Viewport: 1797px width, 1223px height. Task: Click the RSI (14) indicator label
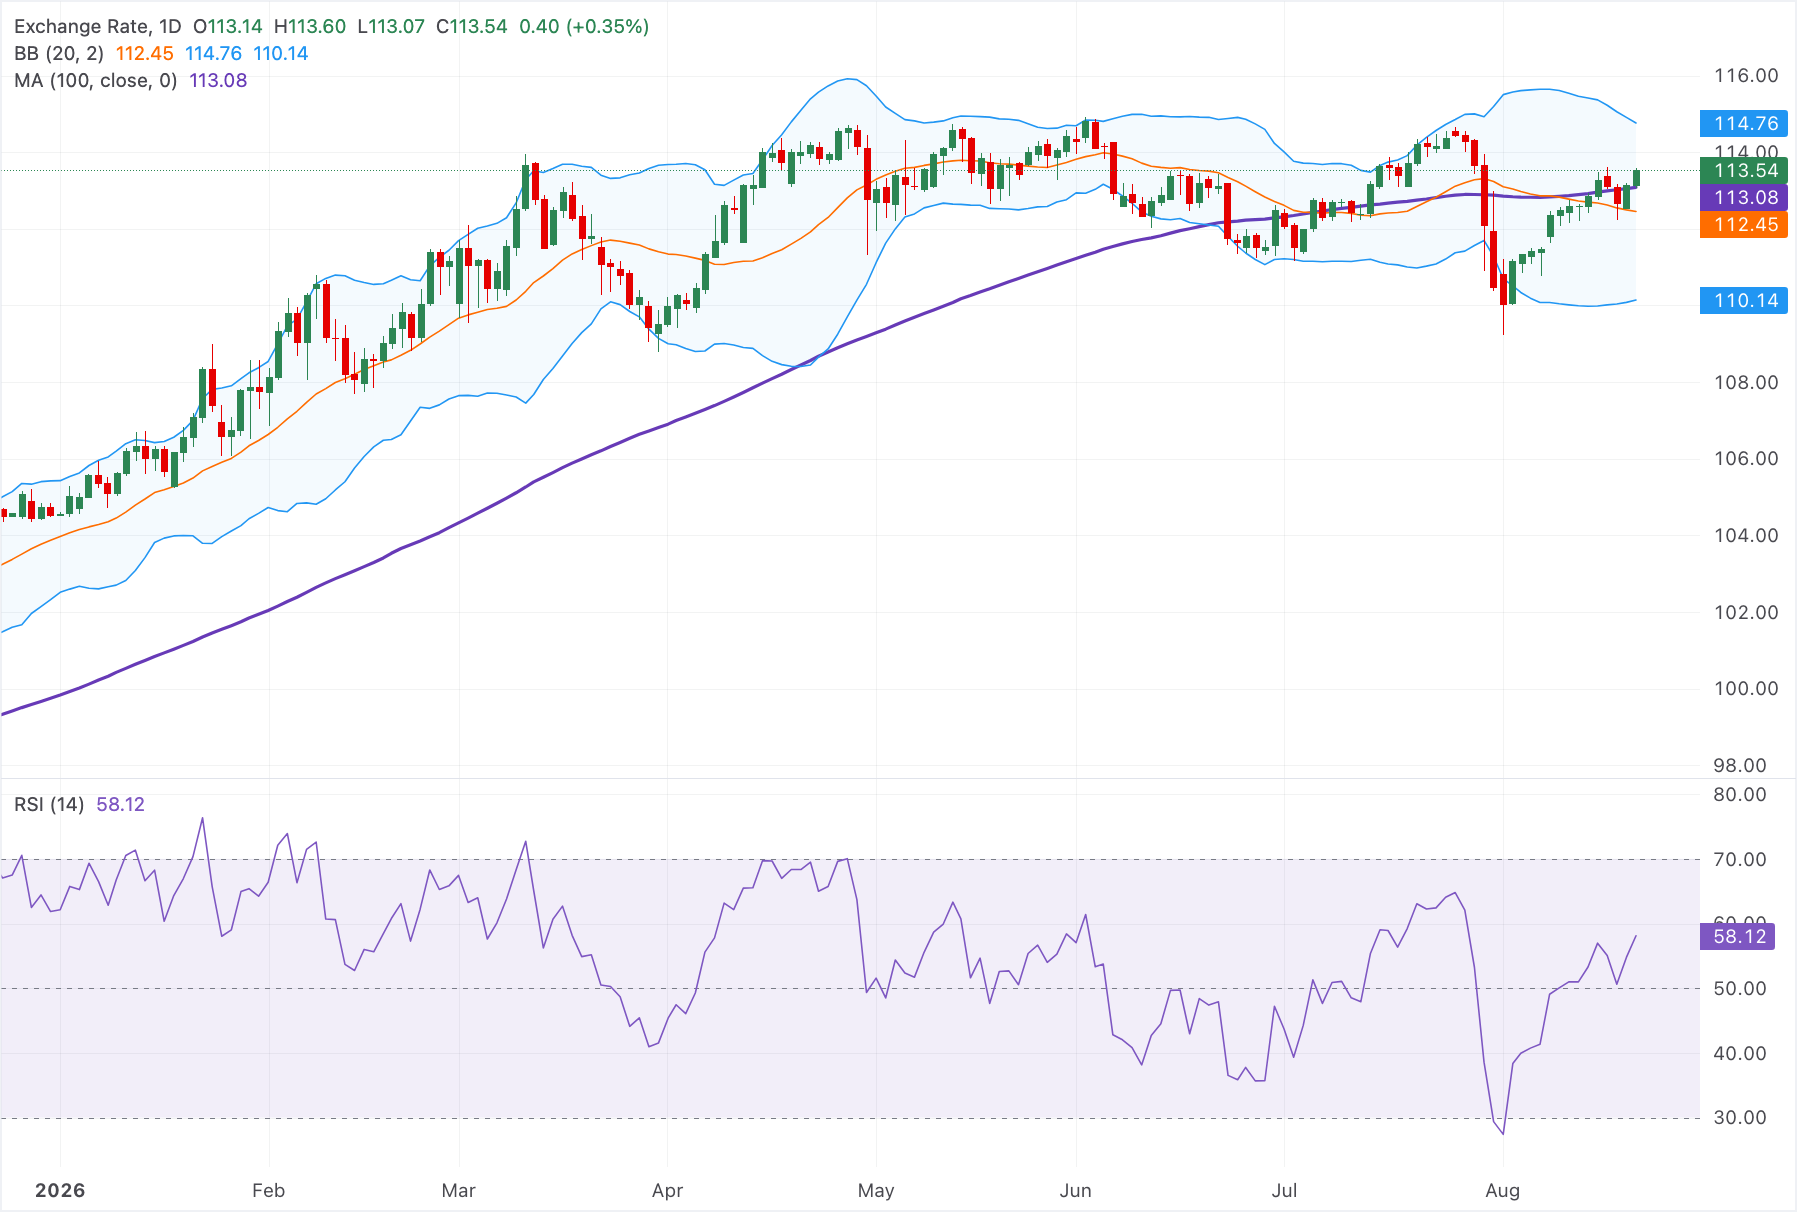click(49, 805)
